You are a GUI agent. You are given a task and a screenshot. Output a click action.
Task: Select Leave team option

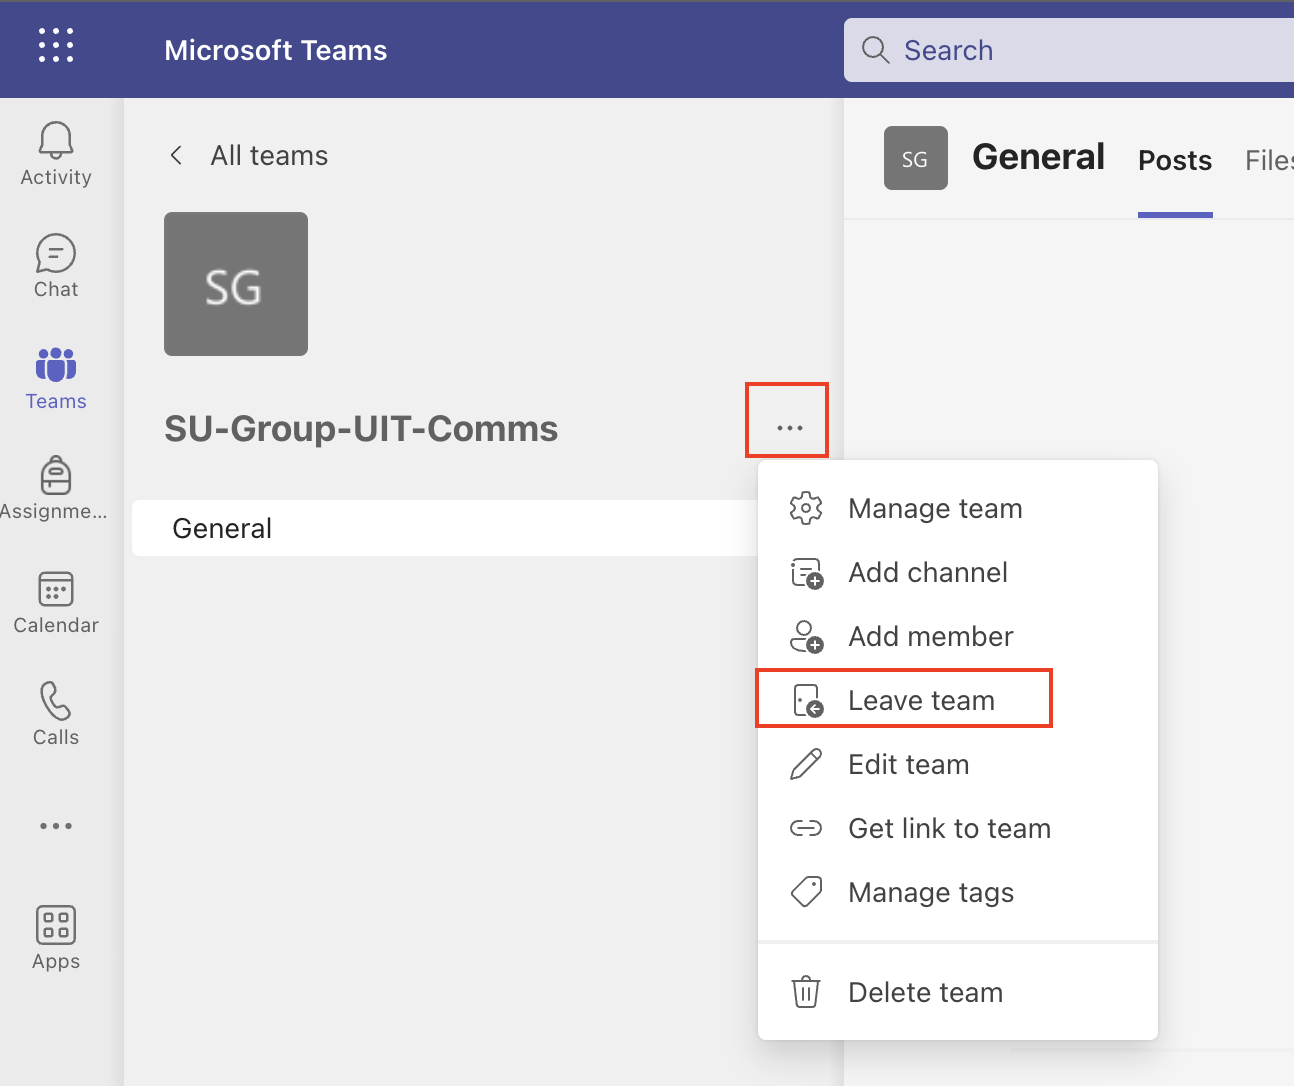[x=920, y=700]
